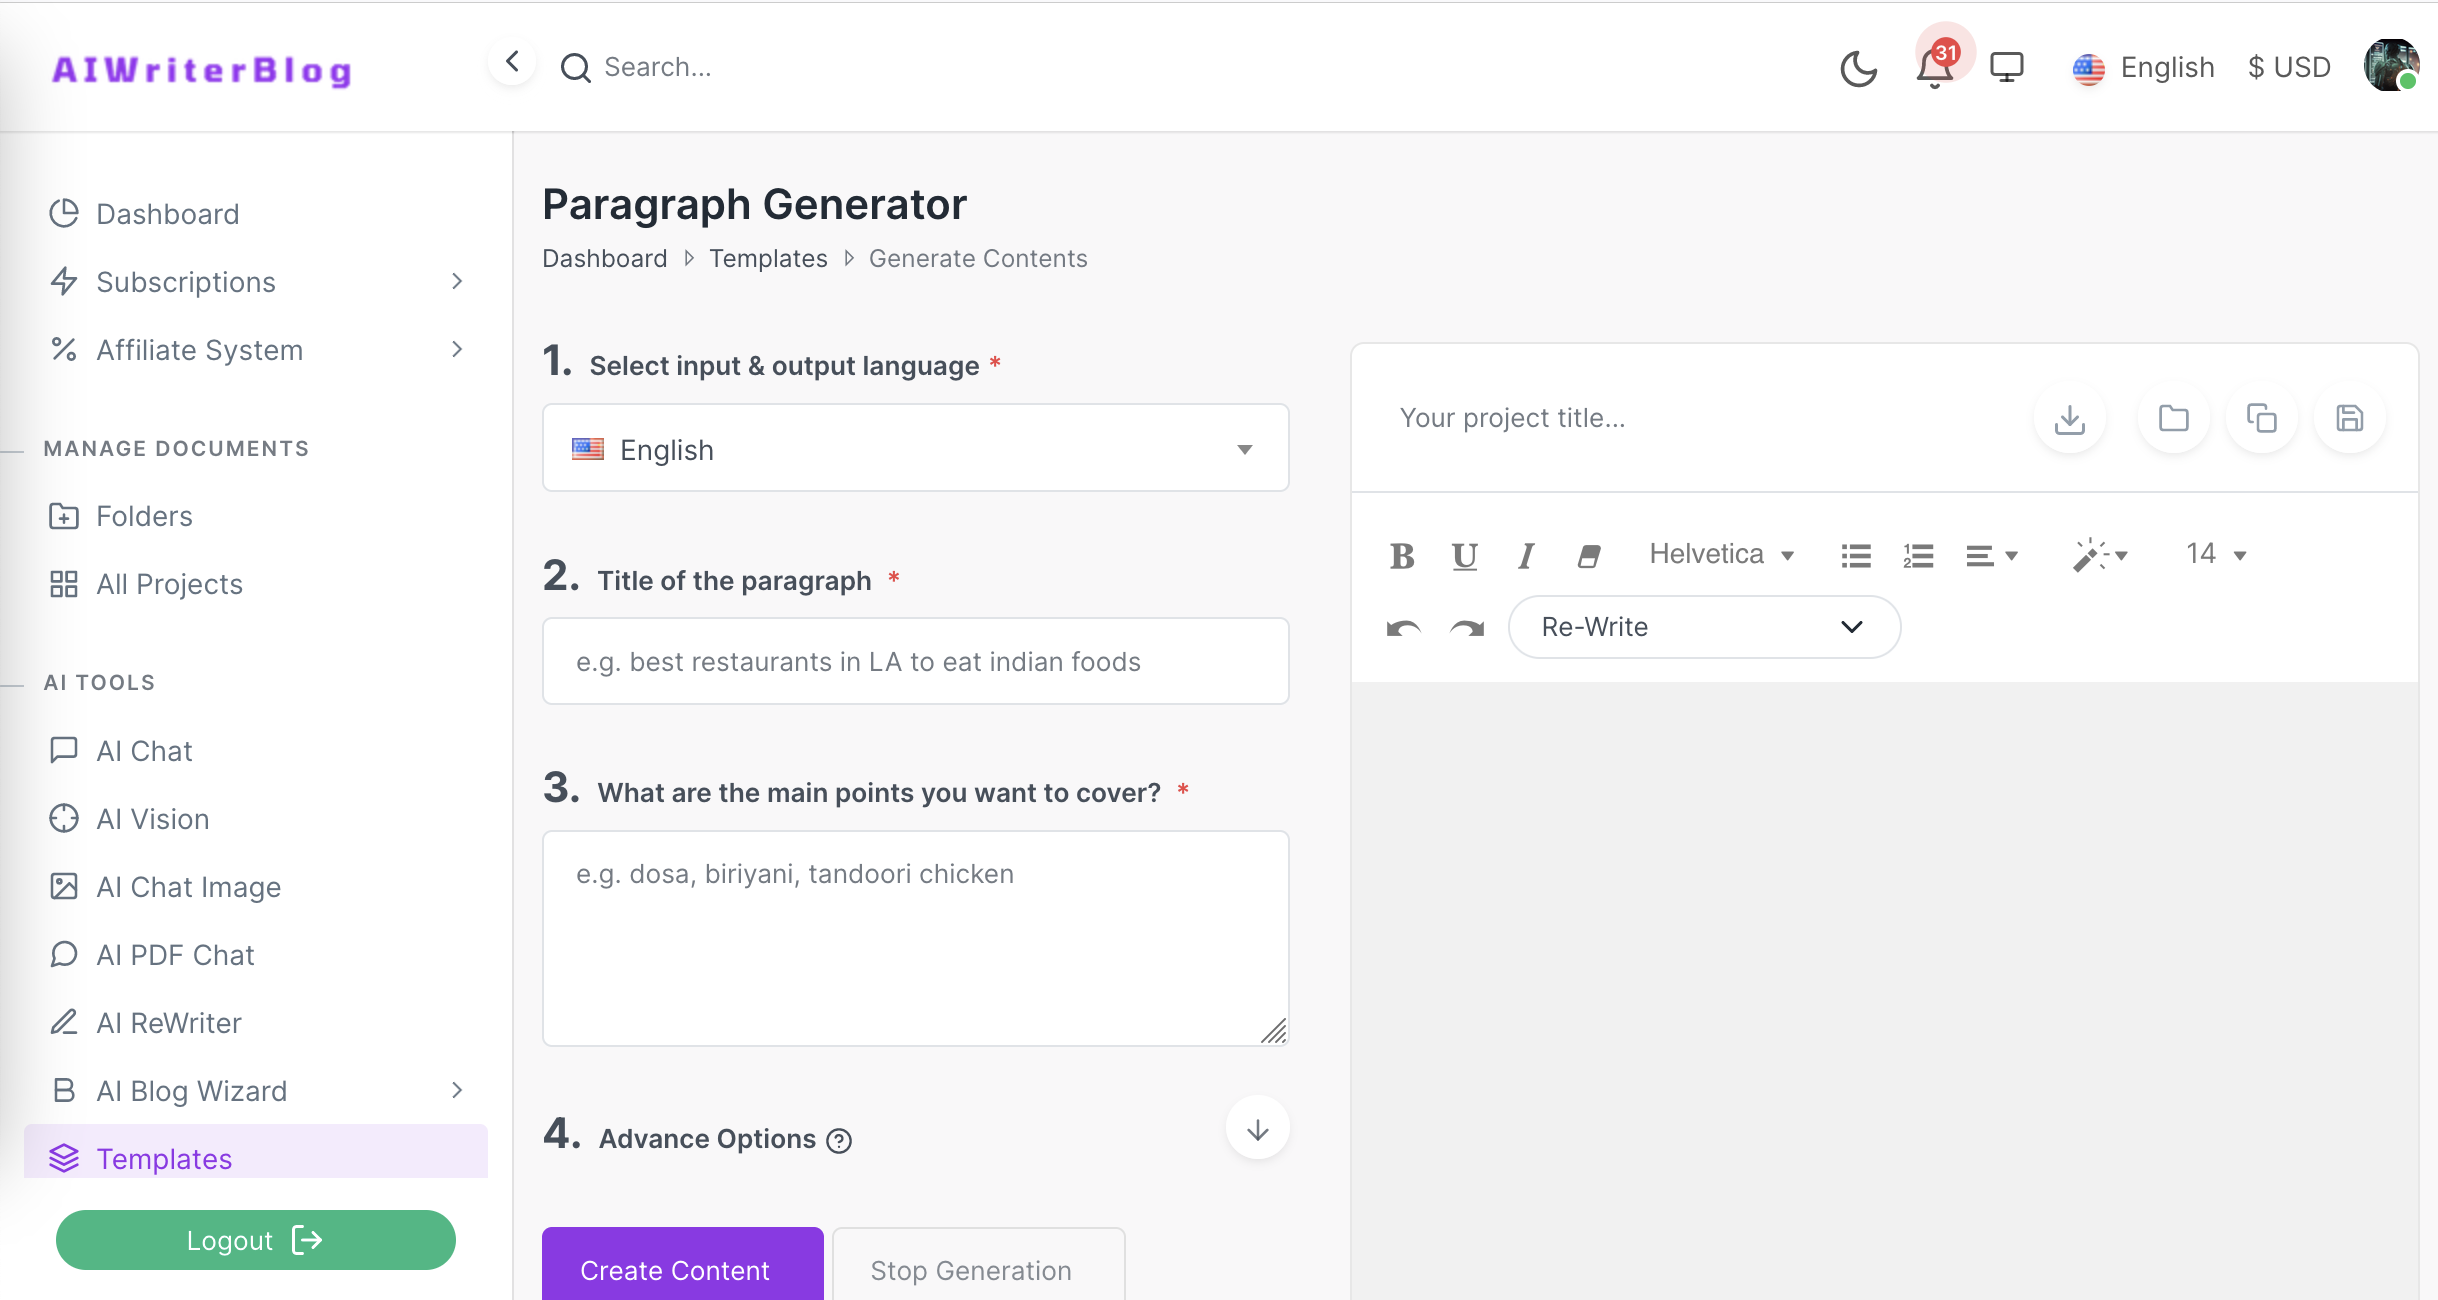Expand the Advance Options section
Screen dimensions: 2438x1300
click(x=1256, y=1129)
